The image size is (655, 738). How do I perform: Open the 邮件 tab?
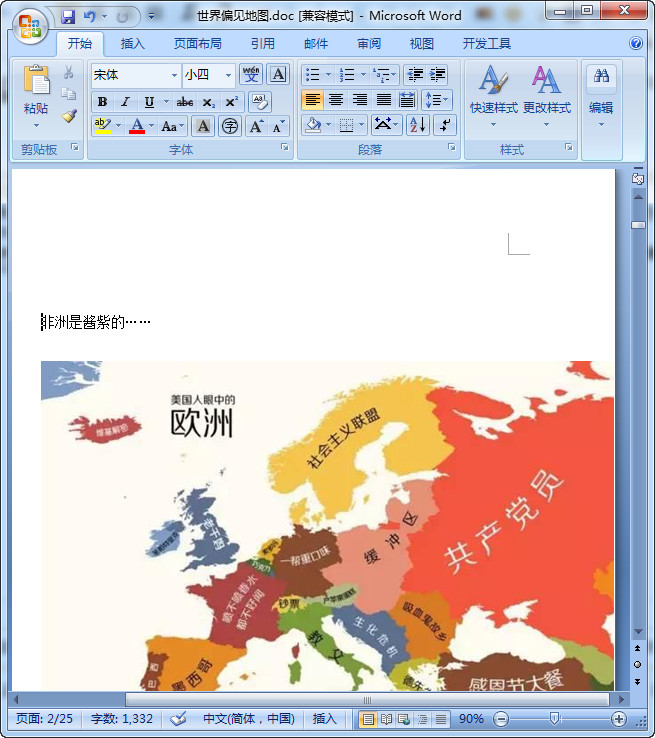pos(316,44)
